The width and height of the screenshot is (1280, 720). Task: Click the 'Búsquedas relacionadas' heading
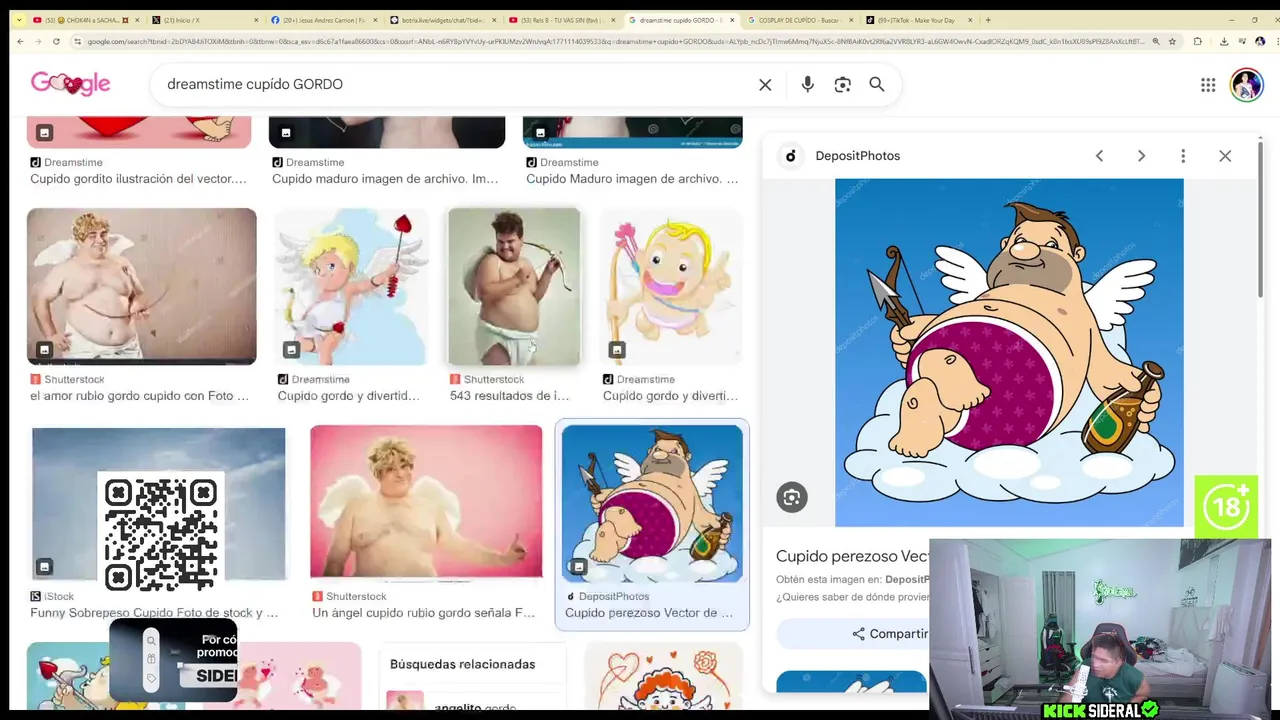pyautogui.click(x=462, y=664)
